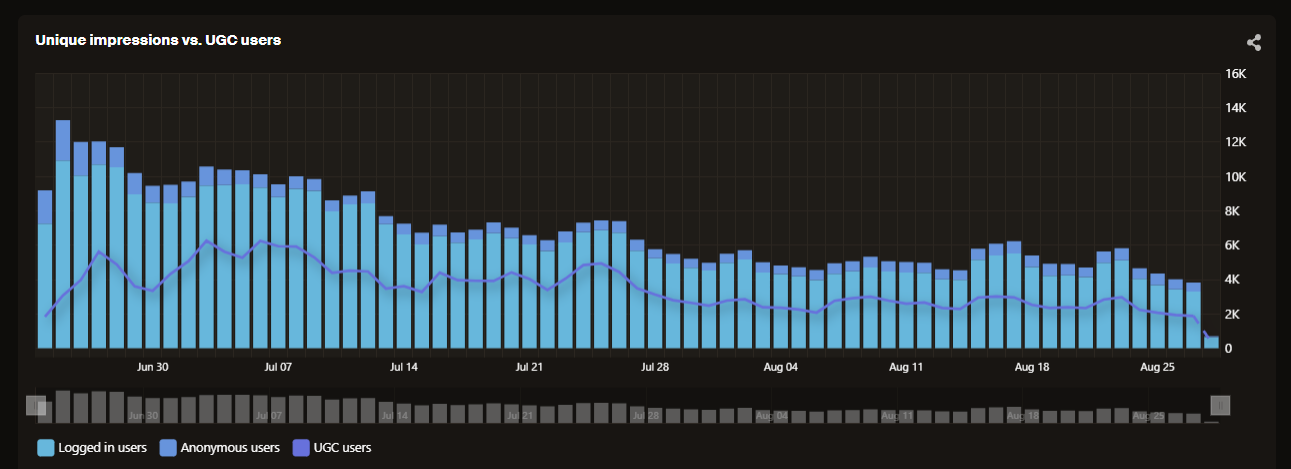This screenshot has width=1291, height=469.
Task: Click the Jun 30 x-axis label
Action: [152, 367]
